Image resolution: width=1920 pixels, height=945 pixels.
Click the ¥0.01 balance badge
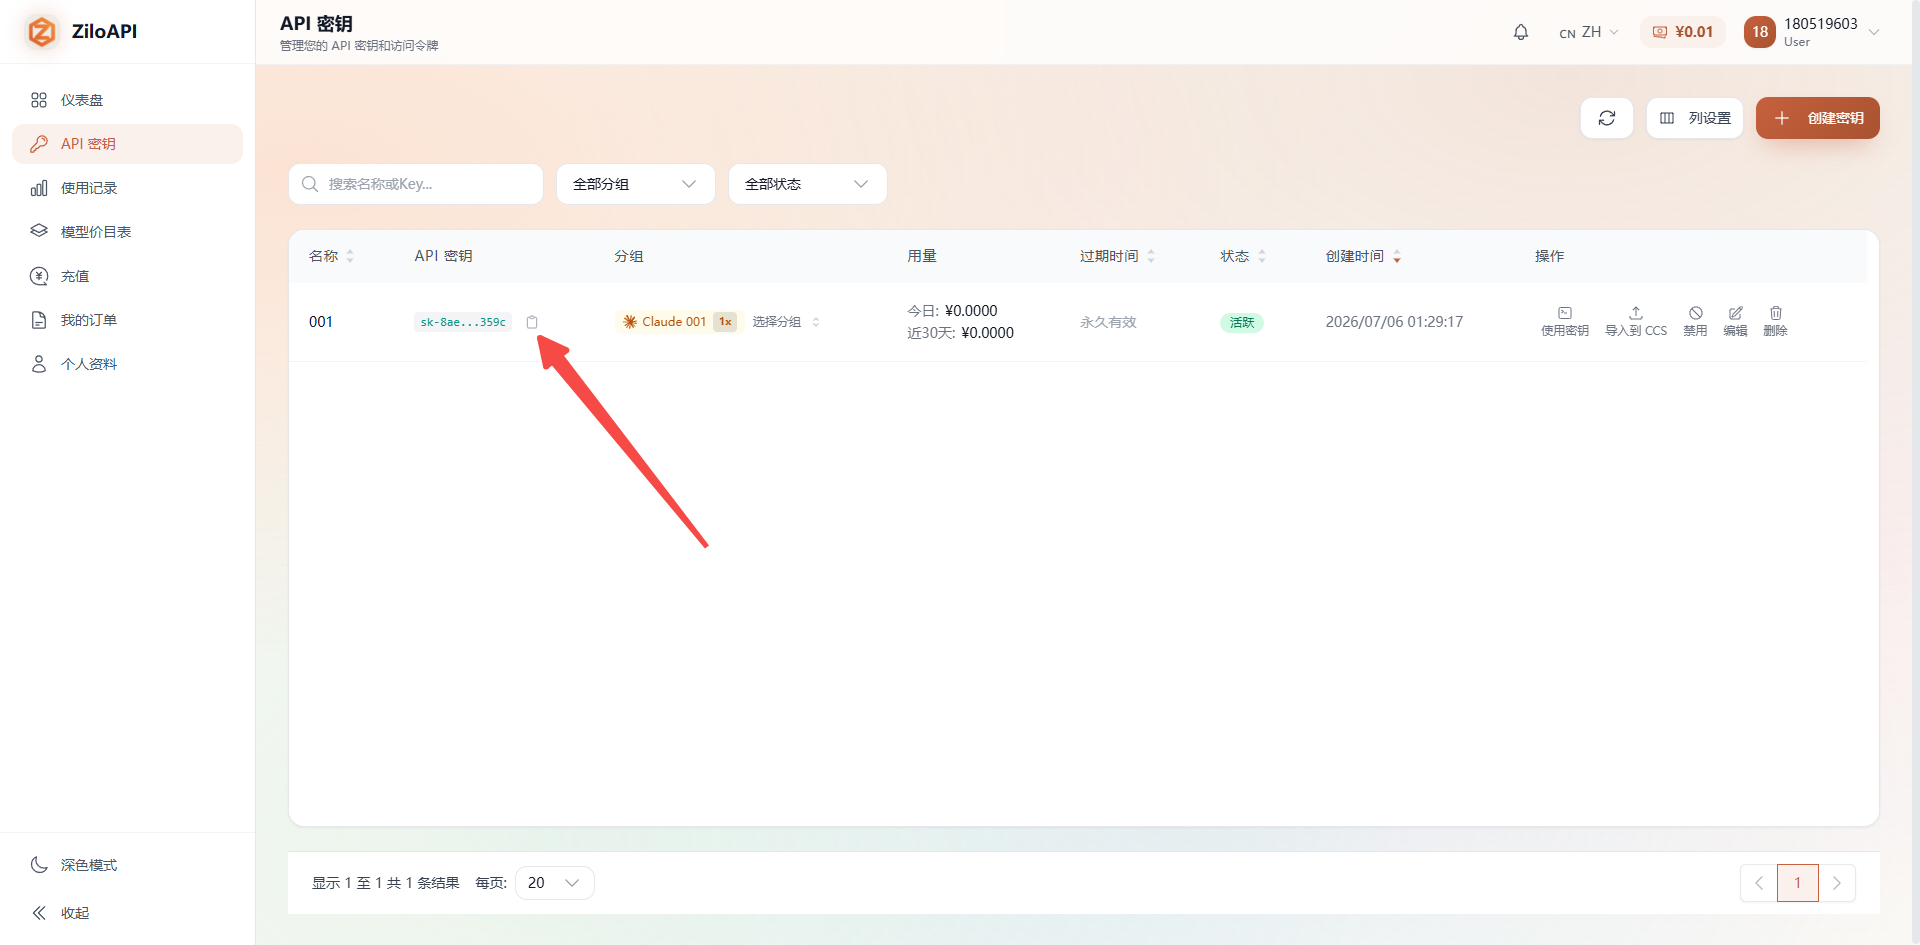[x=1682, y=32]
